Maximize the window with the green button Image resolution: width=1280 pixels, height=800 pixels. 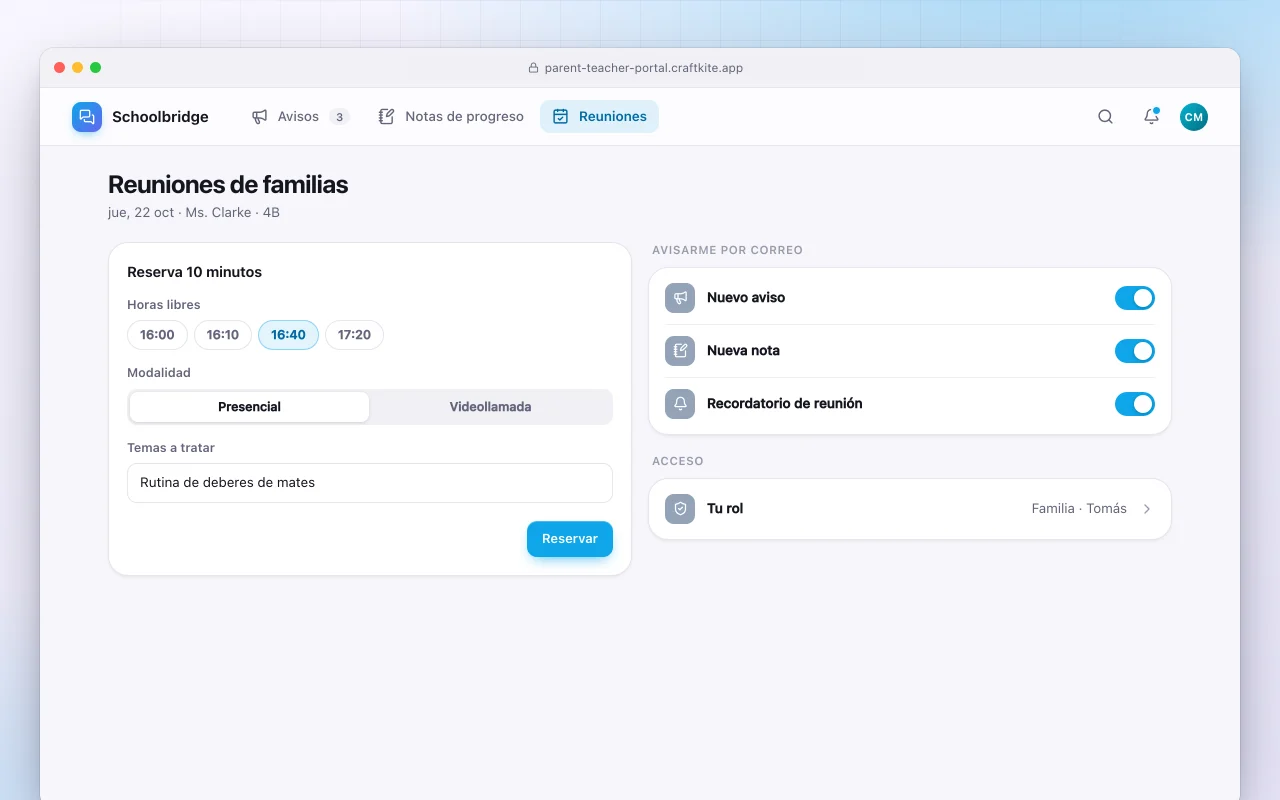(96, 68)
